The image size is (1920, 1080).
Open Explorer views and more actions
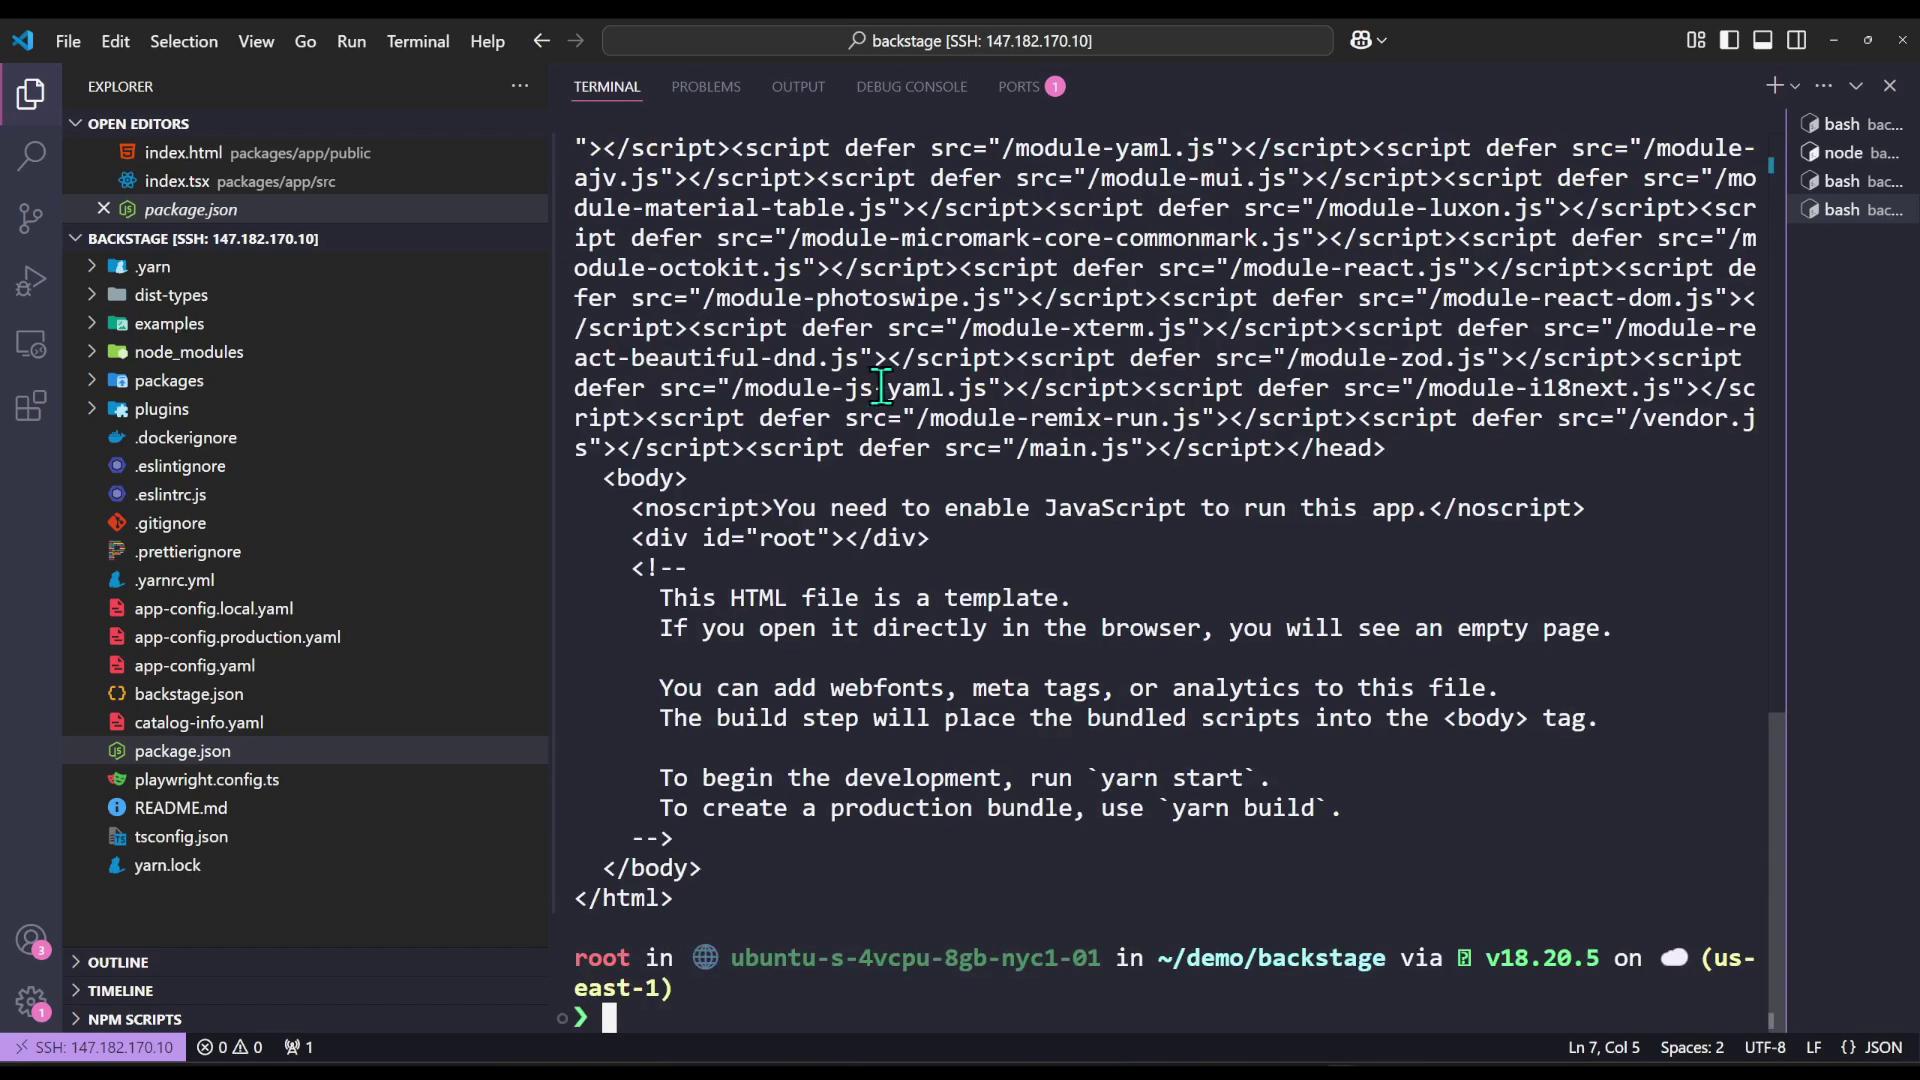(x=520, y=86)
